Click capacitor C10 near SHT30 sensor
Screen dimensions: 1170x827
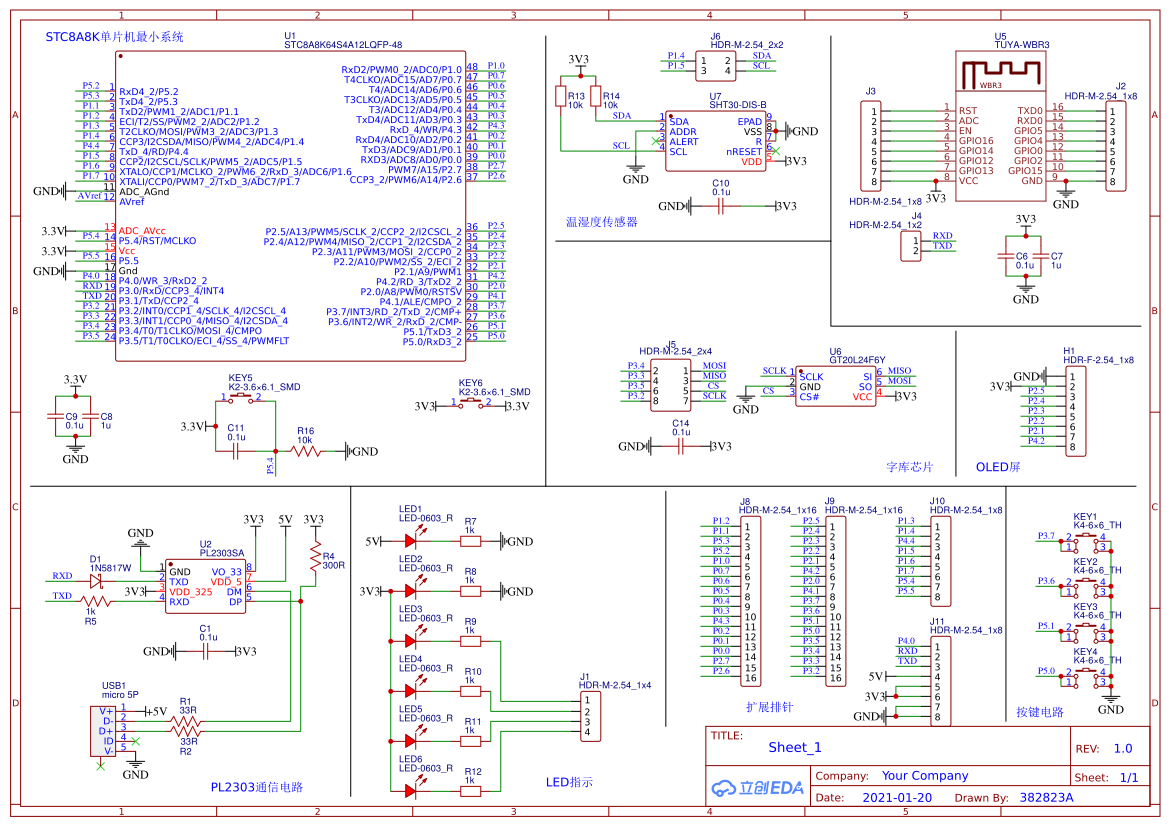tap(720, 205)
